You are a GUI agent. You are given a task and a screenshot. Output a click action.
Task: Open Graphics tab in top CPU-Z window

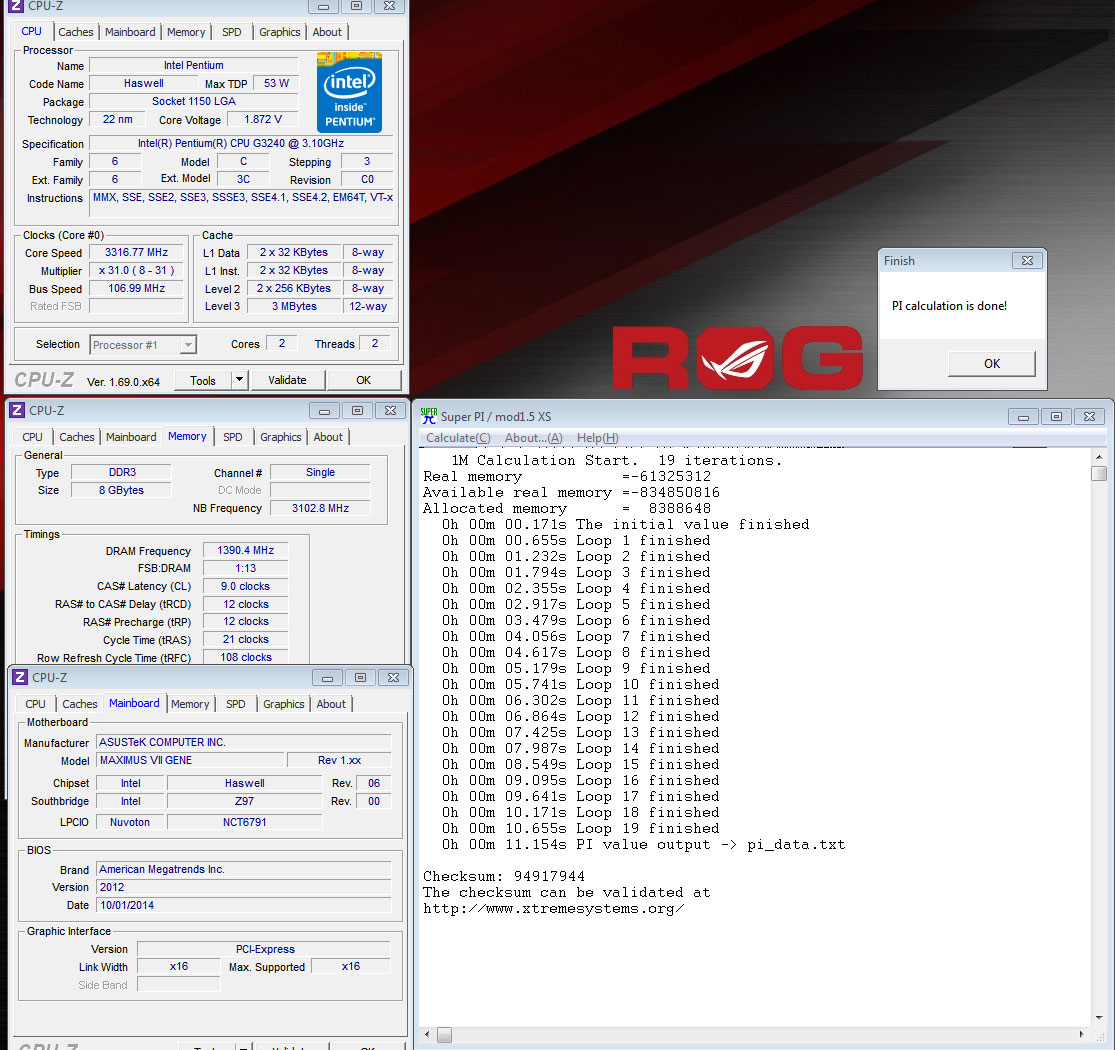[279, 32]
